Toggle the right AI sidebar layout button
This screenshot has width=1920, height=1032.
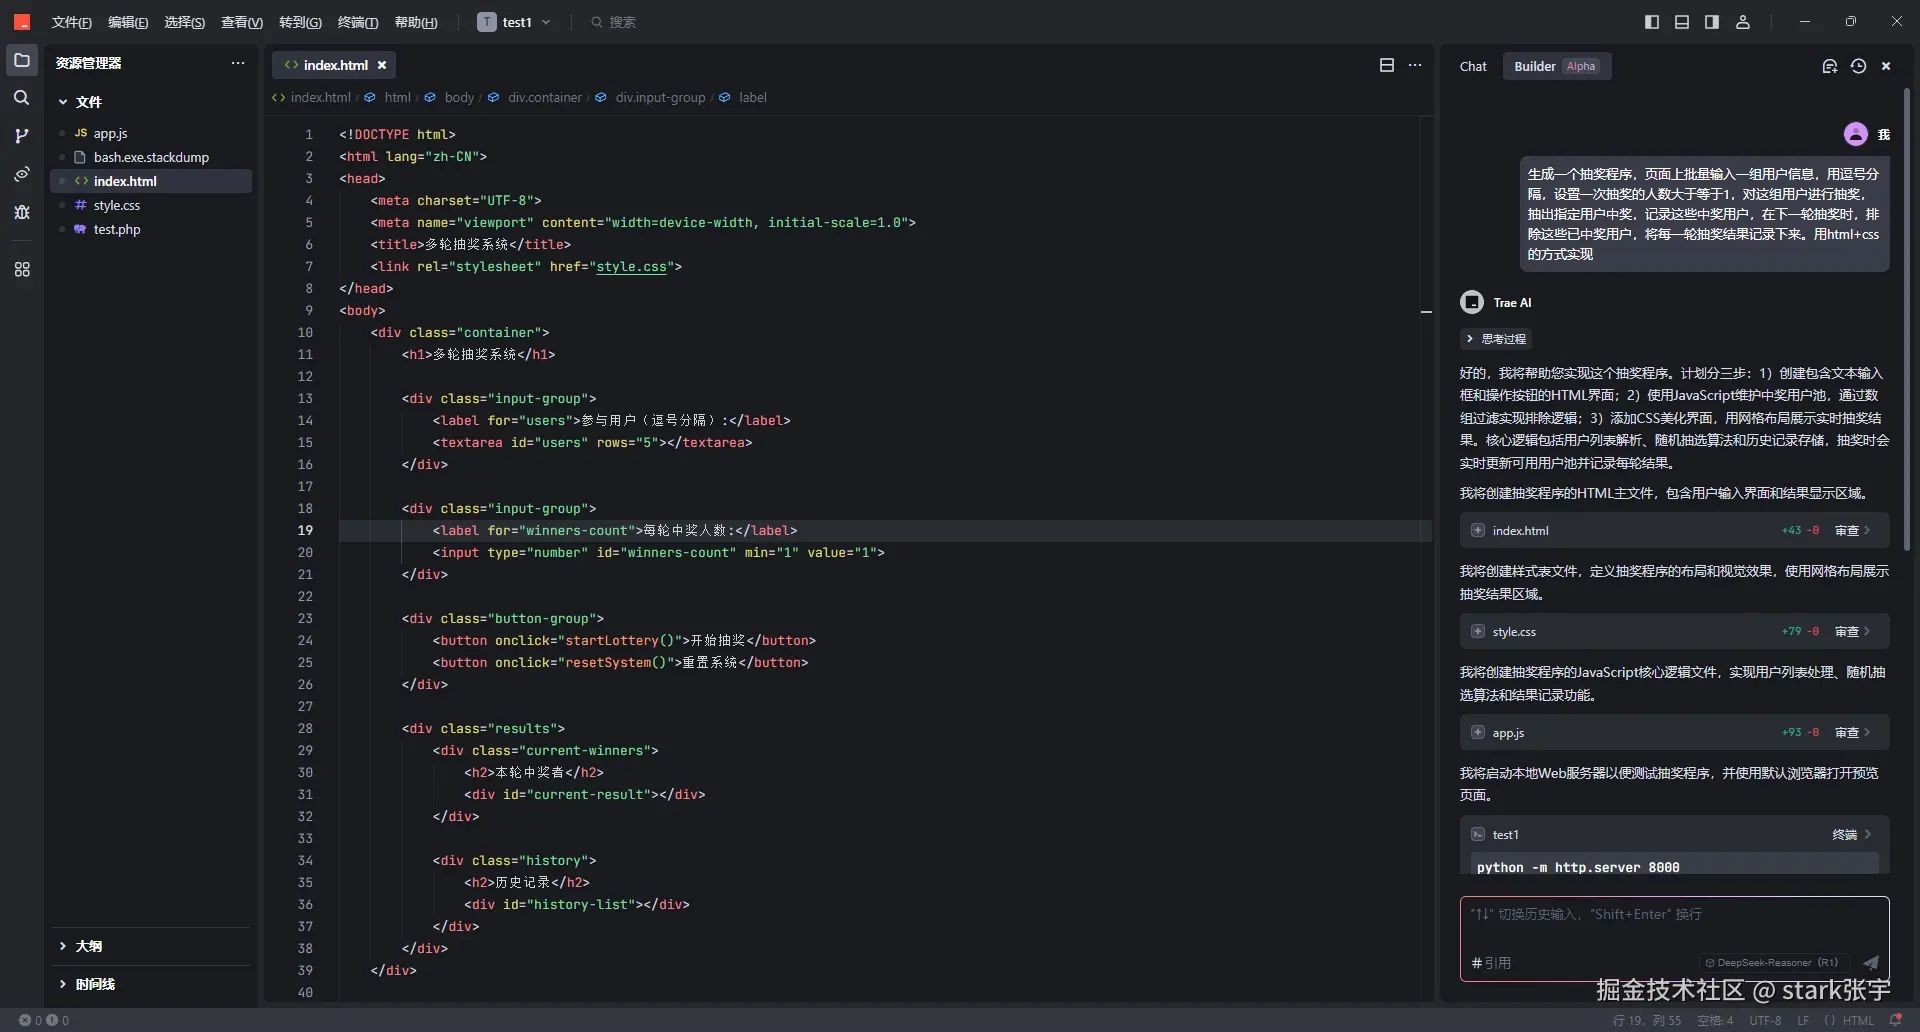point(1712,22)
